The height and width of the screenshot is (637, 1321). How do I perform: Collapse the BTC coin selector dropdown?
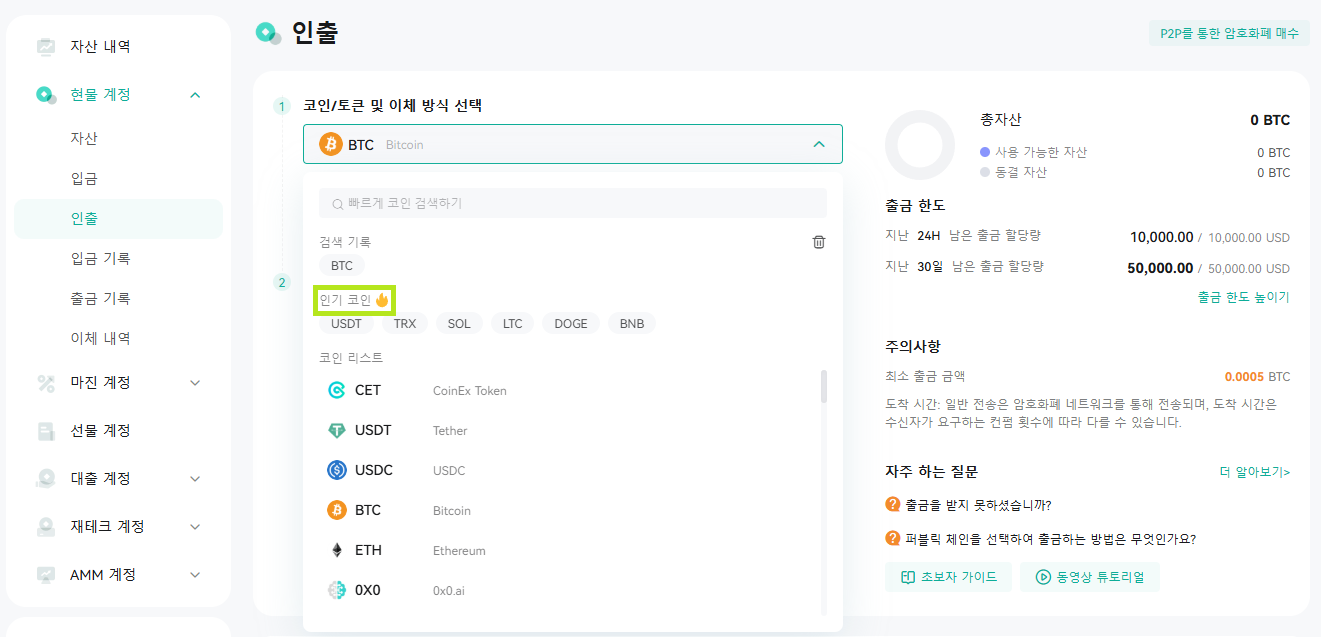click(x=819, y=144)
